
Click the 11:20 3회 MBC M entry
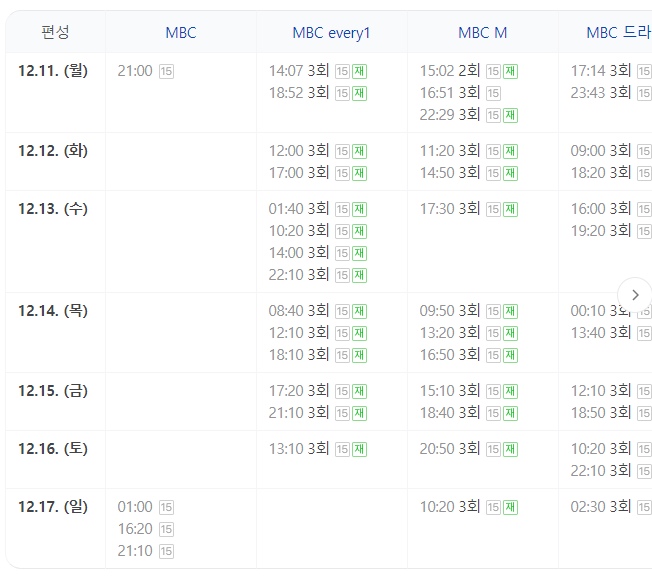(x=450, y=151)
